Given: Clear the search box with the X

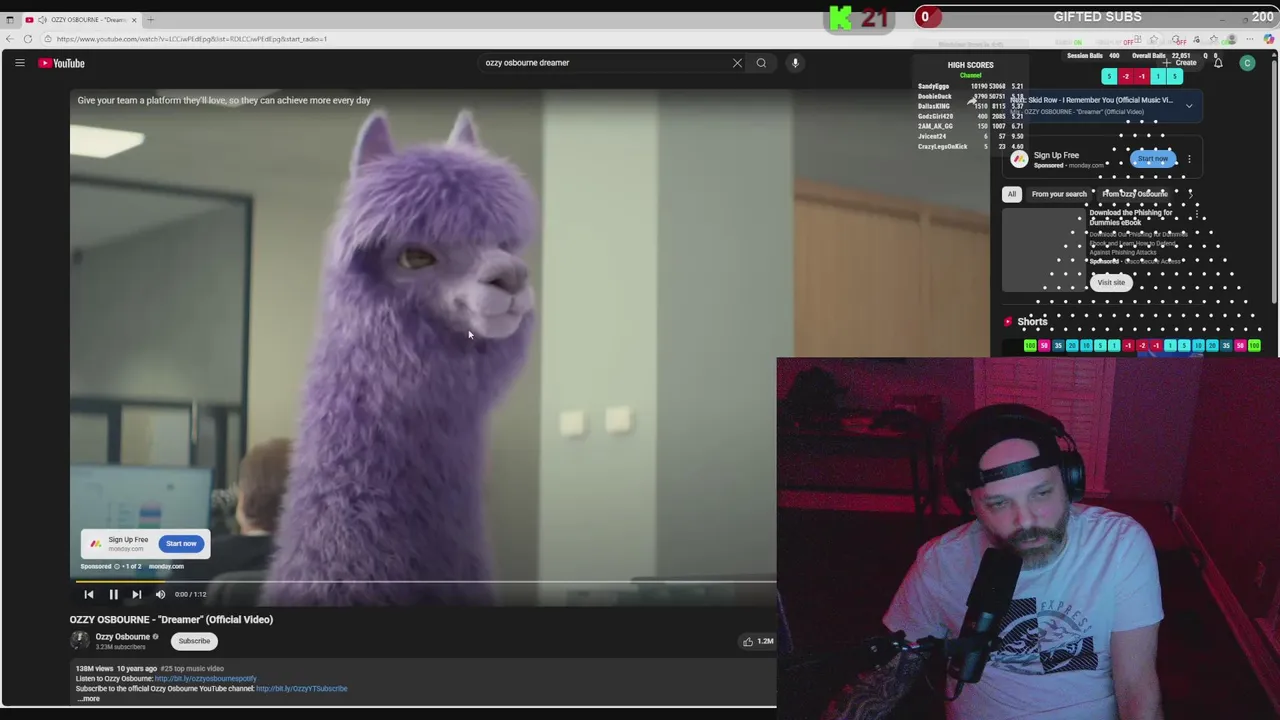Looking at the screenshot, I should (x=737, y=63).
